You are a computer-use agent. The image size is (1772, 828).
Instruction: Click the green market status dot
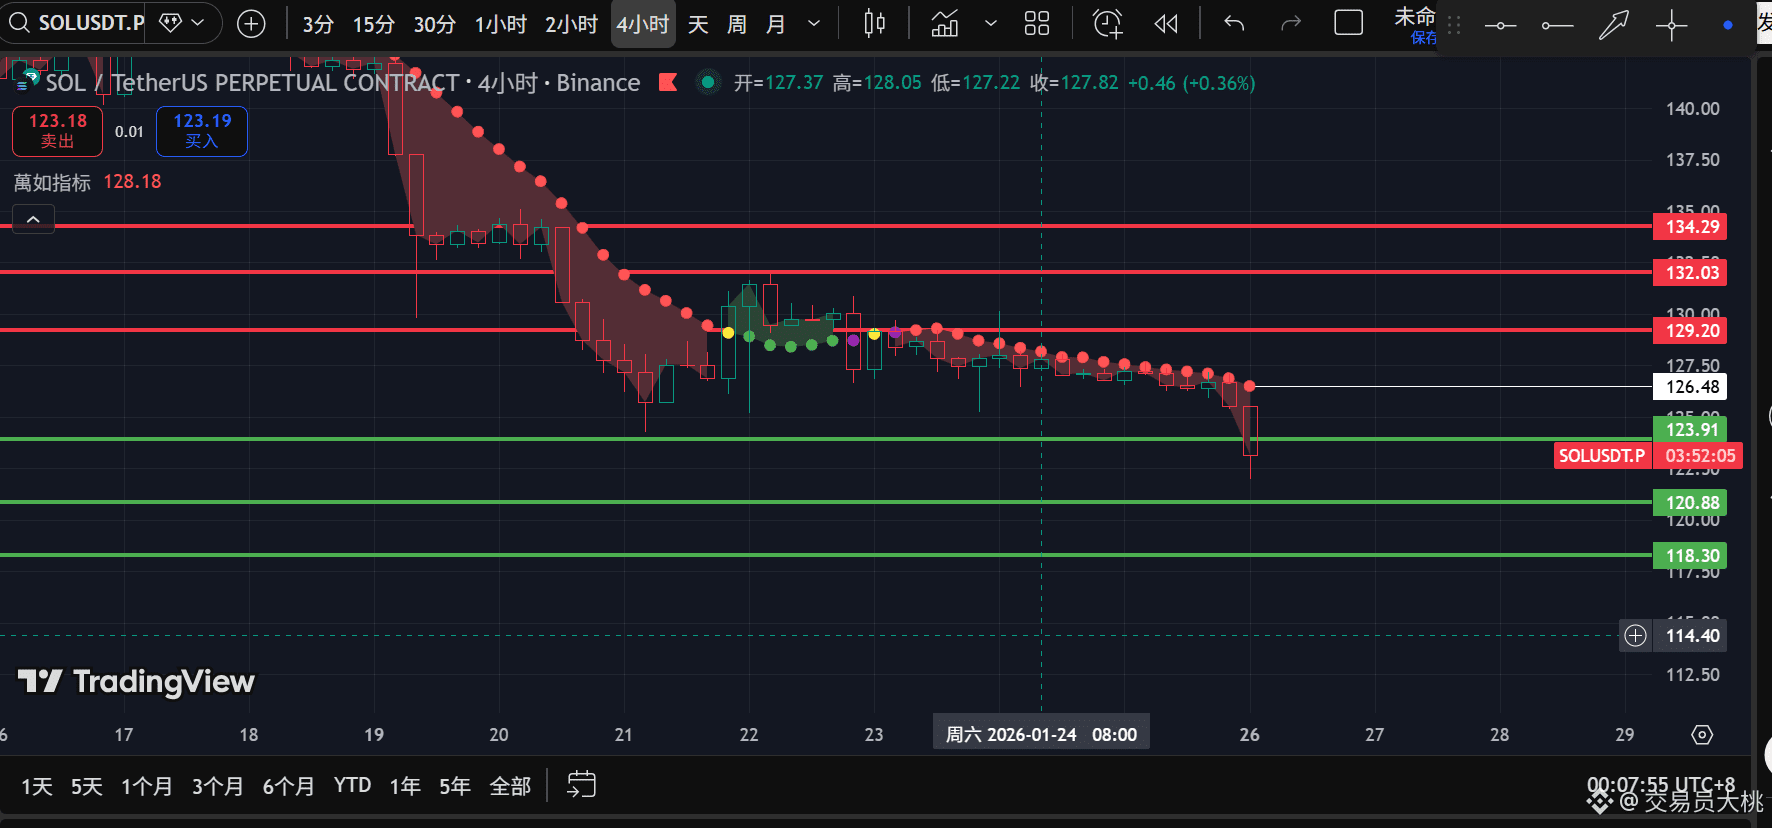(708, 83)
